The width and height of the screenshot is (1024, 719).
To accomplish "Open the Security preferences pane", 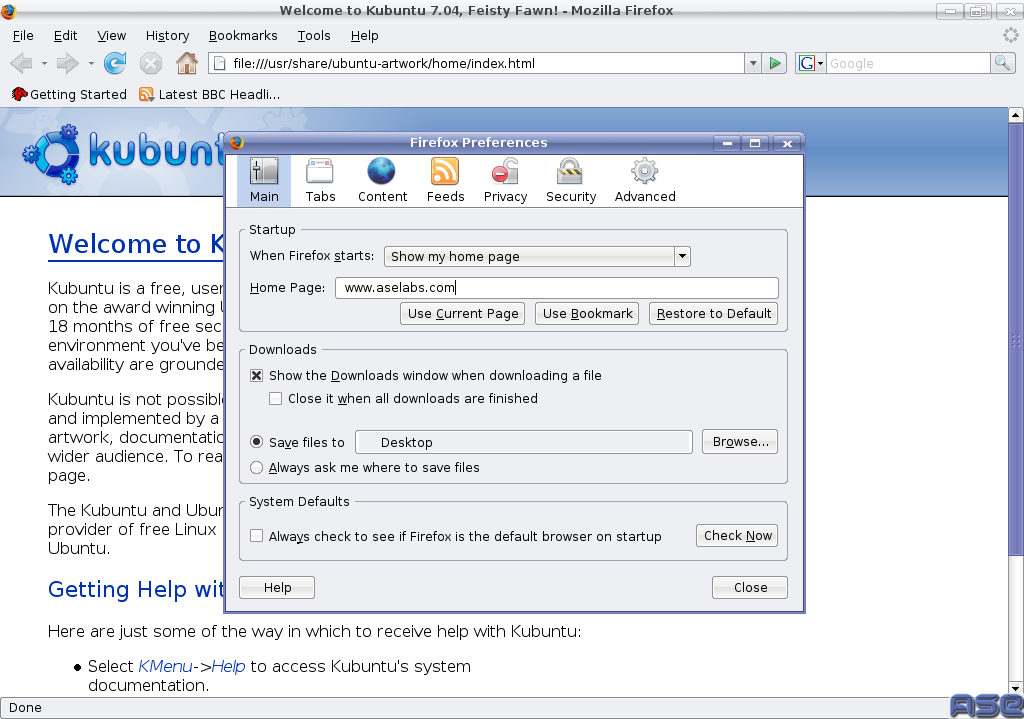I will pos(571,181).
